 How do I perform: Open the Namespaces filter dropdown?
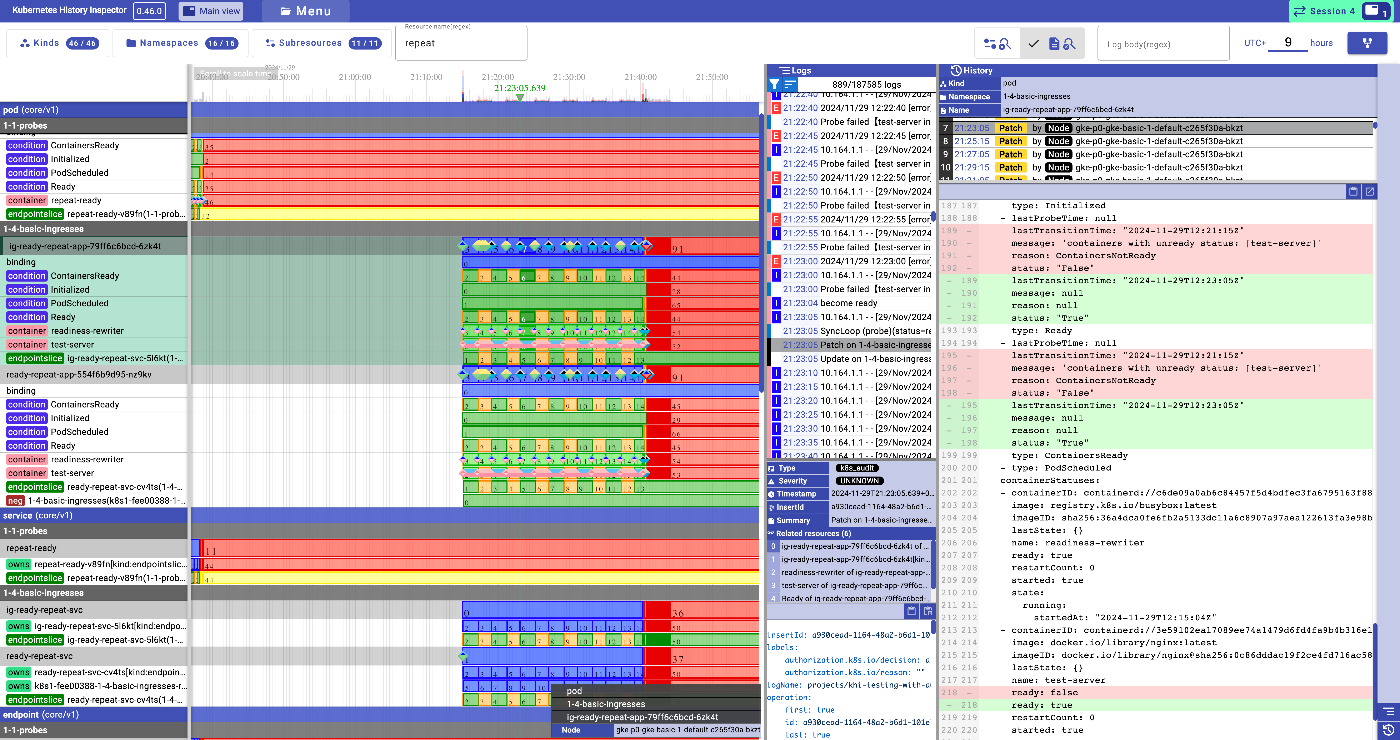coord(181,44)
